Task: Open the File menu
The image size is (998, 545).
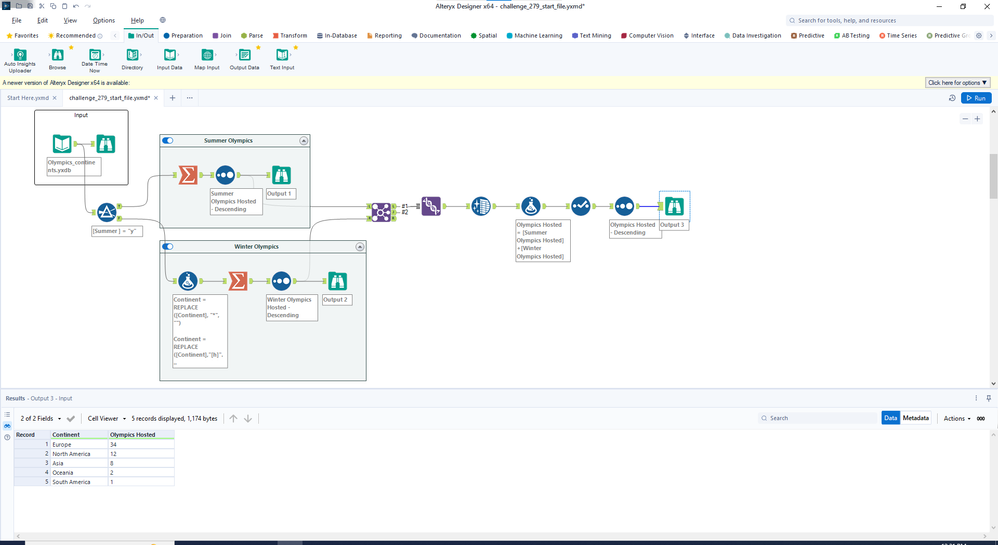Action: pyautogui.click(x=17, y=20)
